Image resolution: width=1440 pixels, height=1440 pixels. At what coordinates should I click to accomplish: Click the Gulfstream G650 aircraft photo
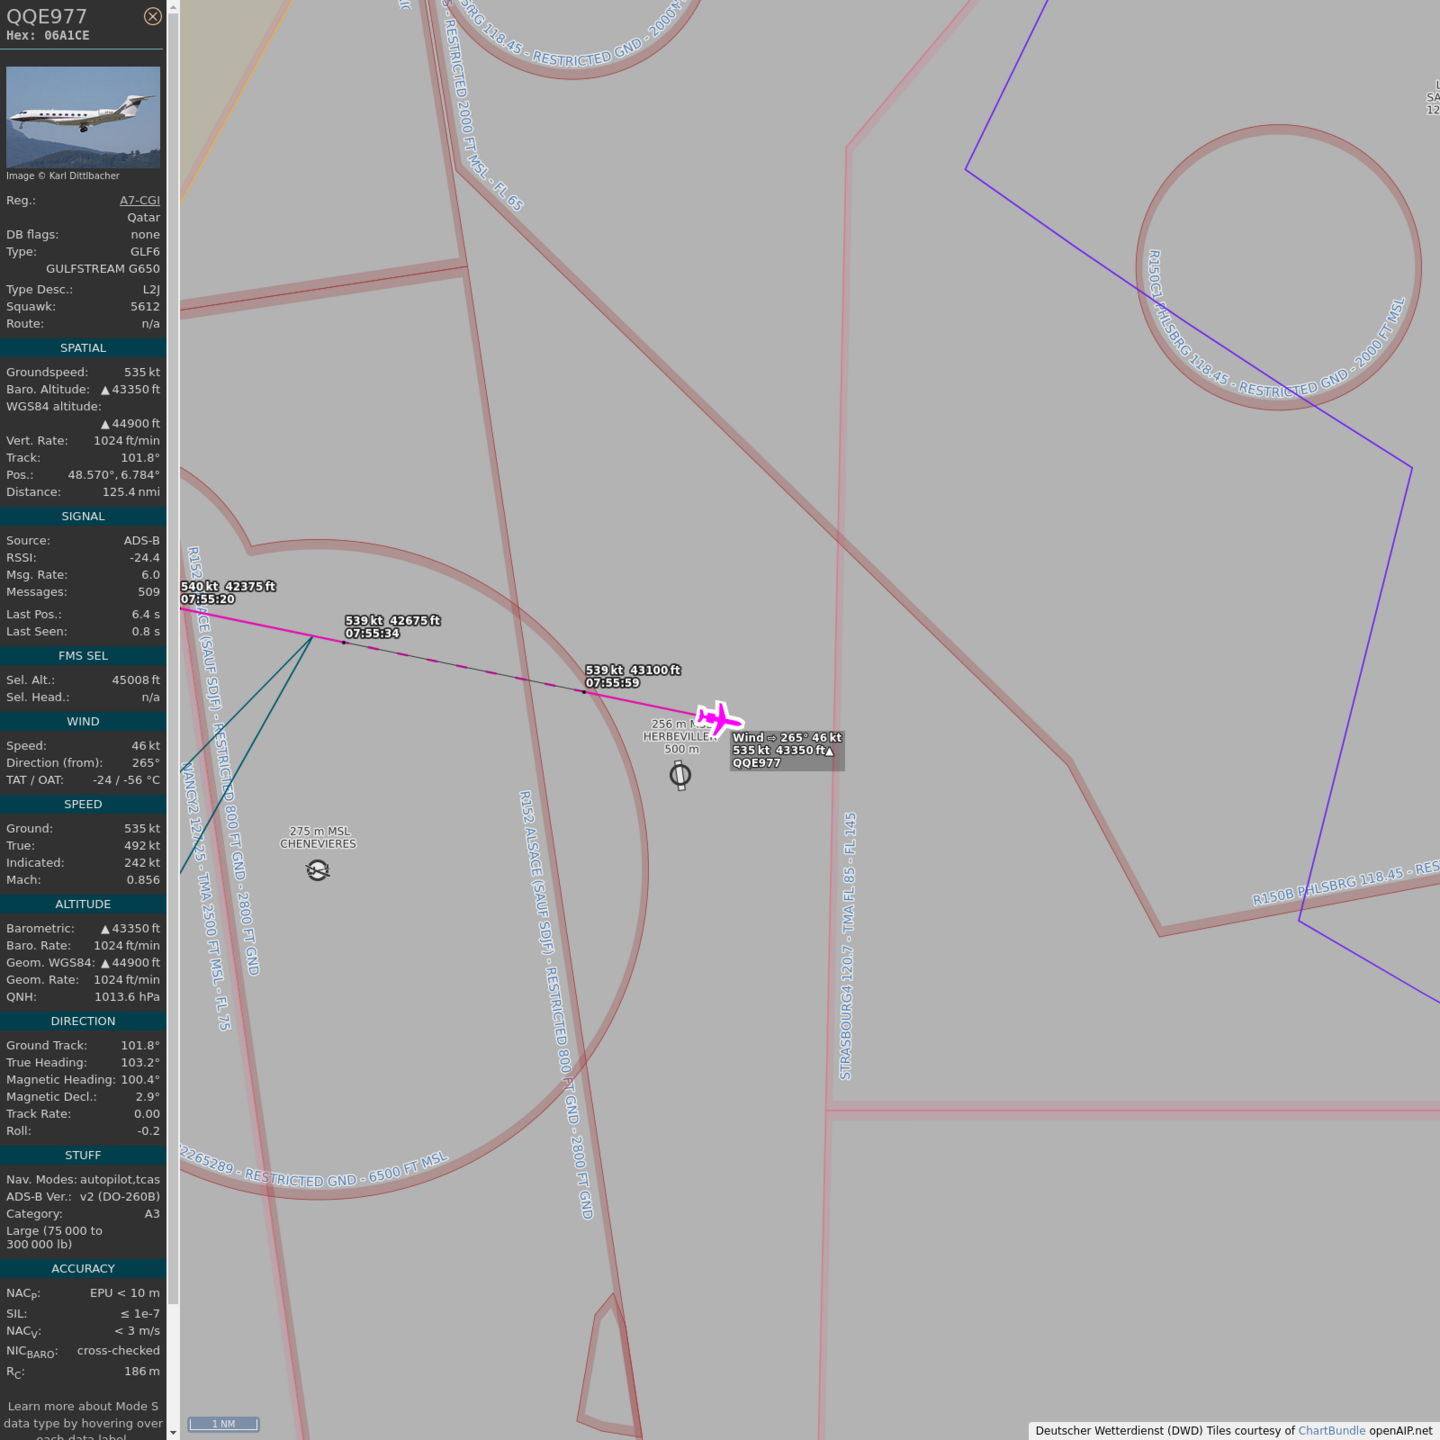(83, 117)
